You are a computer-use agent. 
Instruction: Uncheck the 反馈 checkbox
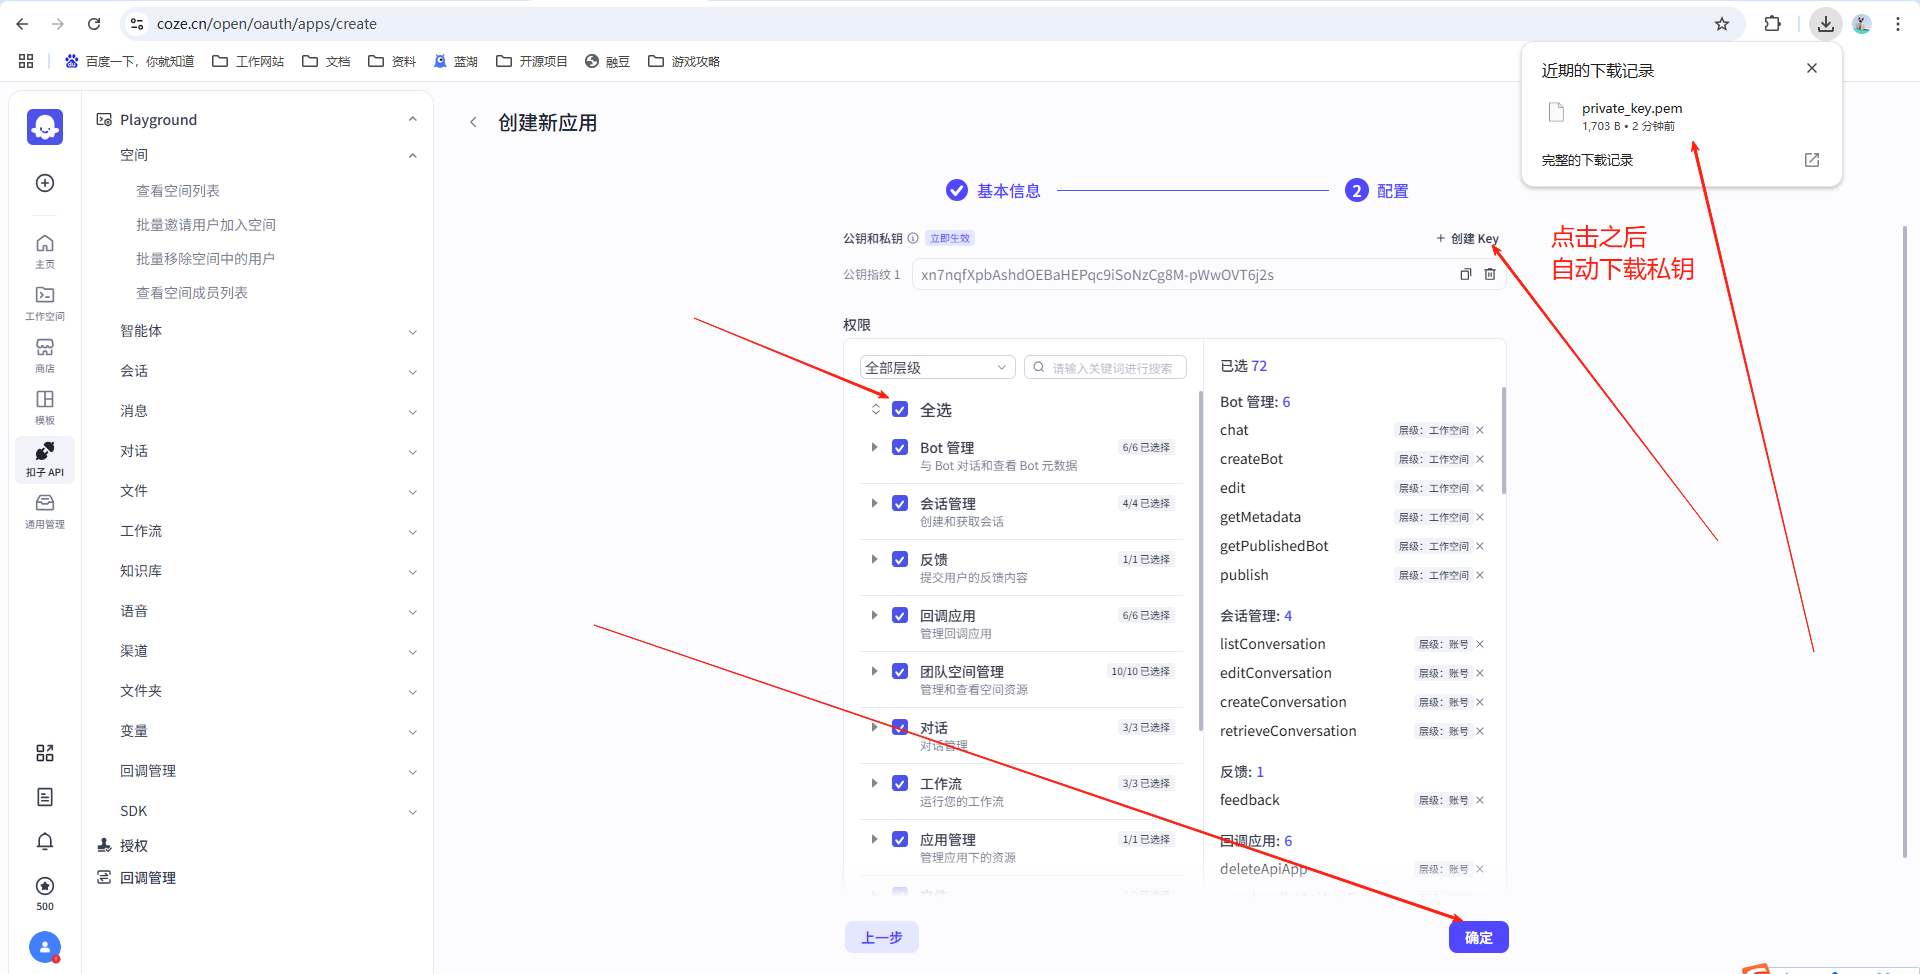[900, 559]
